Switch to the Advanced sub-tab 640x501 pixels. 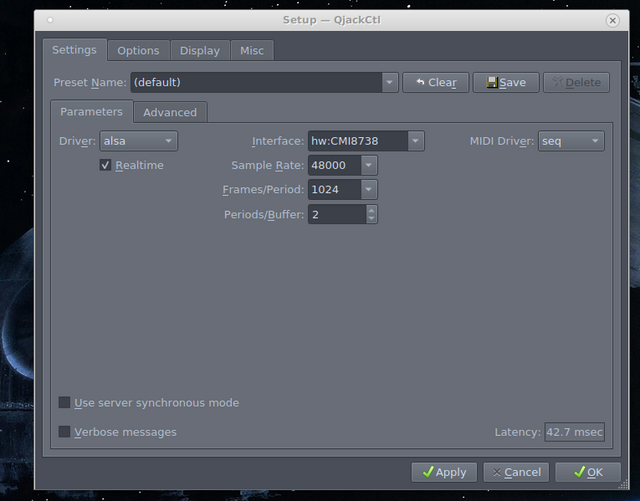tap(170, 112)
